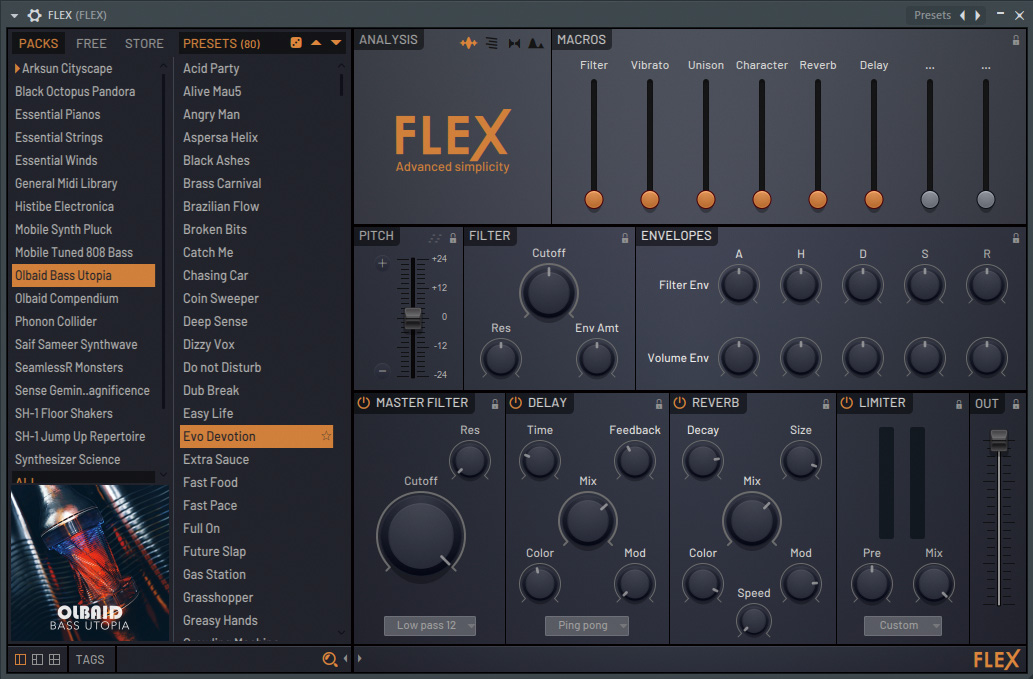Lock the Master Filter section
This screenshot has height=679, width=1033.
coord(495,404)
